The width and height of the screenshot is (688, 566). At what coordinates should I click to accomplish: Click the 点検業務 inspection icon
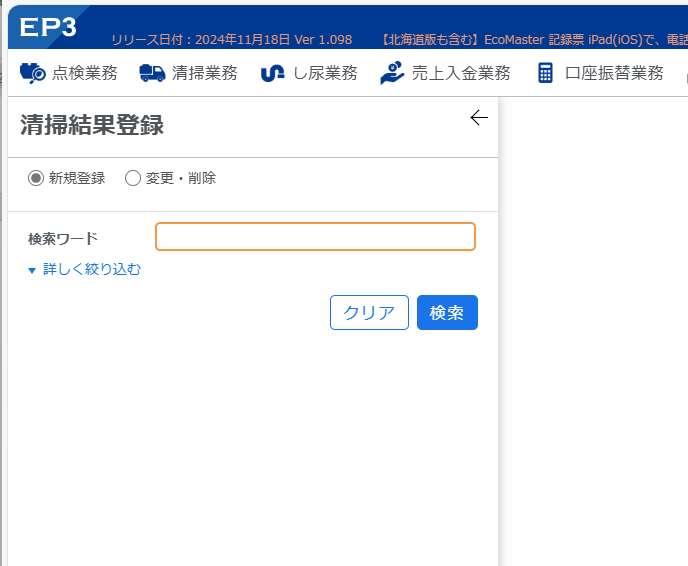[32, 73]
